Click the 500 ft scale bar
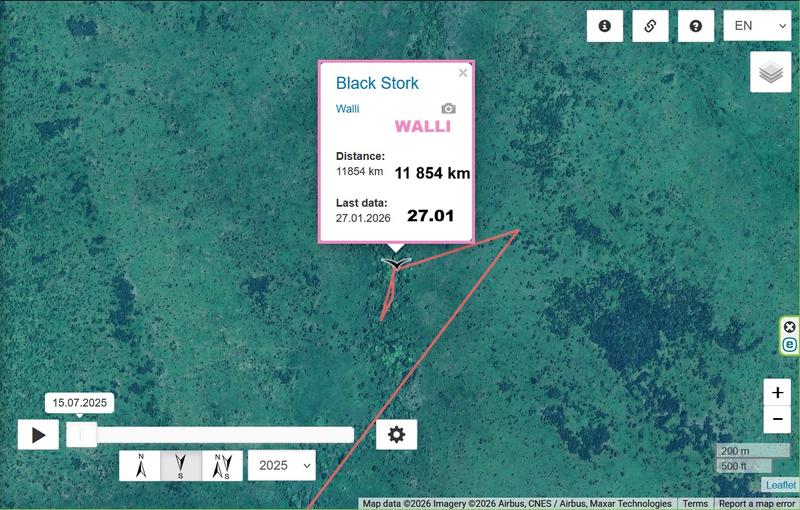This screenshot has width=800, height=510. [743, 466]
